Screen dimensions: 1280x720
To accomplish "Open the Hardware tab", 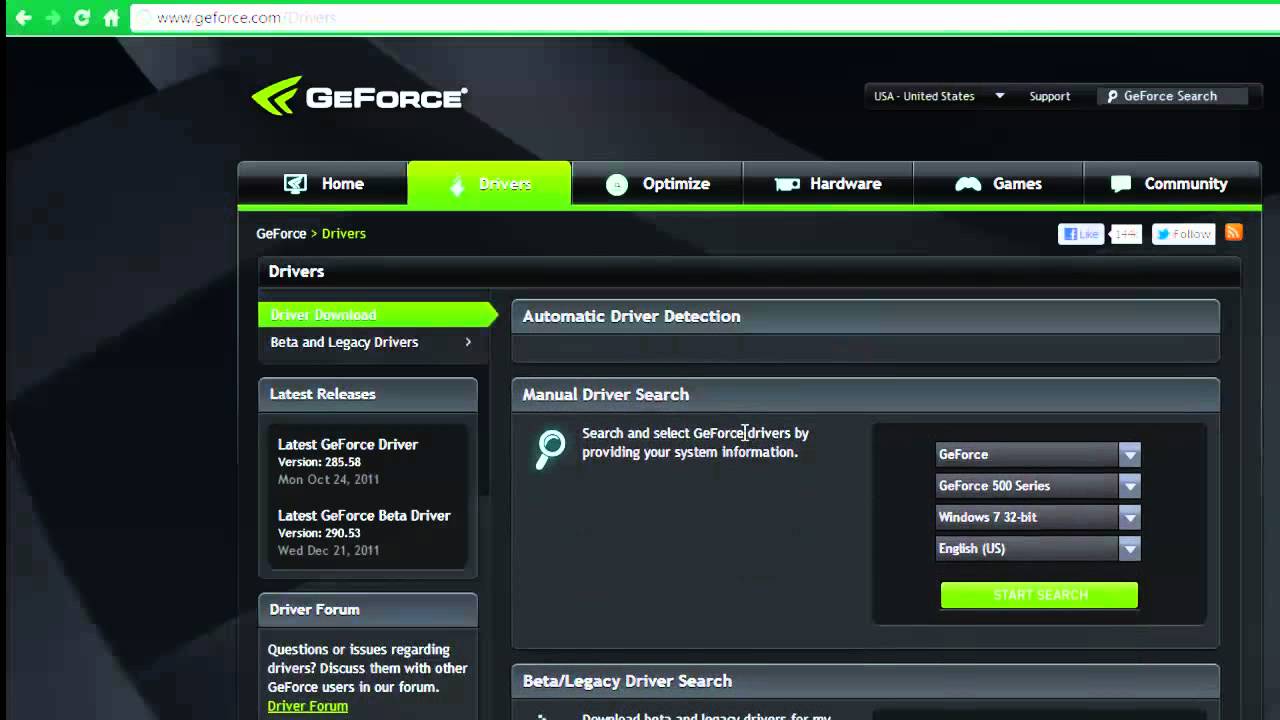I will pyautogui.click(x=828, y=184).
